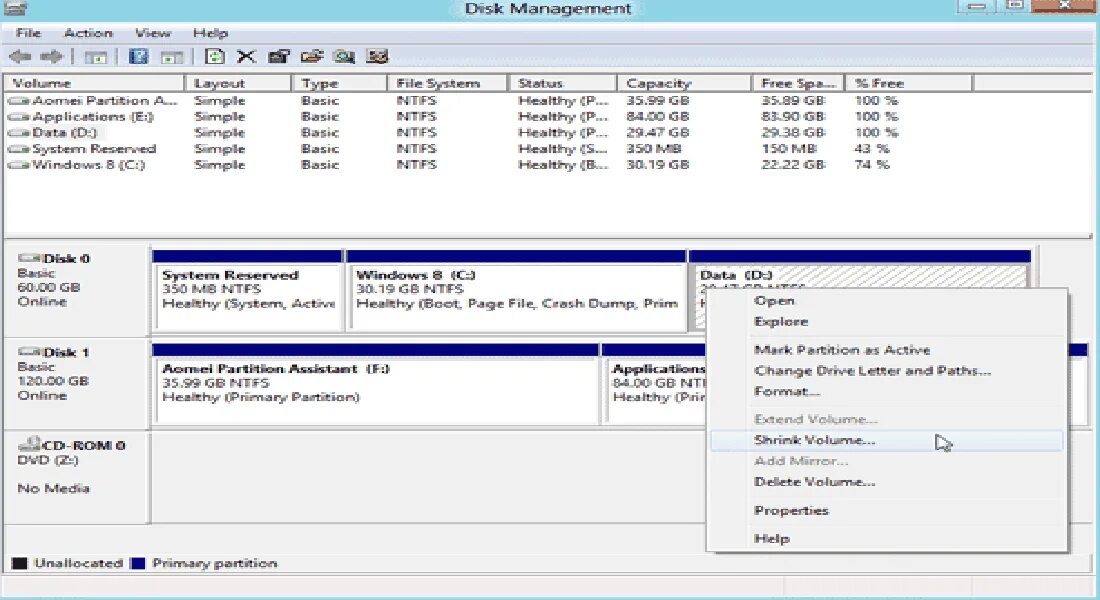Screen dimensions: 1100x600
Task: Click the black Unallocated legend swatch
Action: click(20, 563)
